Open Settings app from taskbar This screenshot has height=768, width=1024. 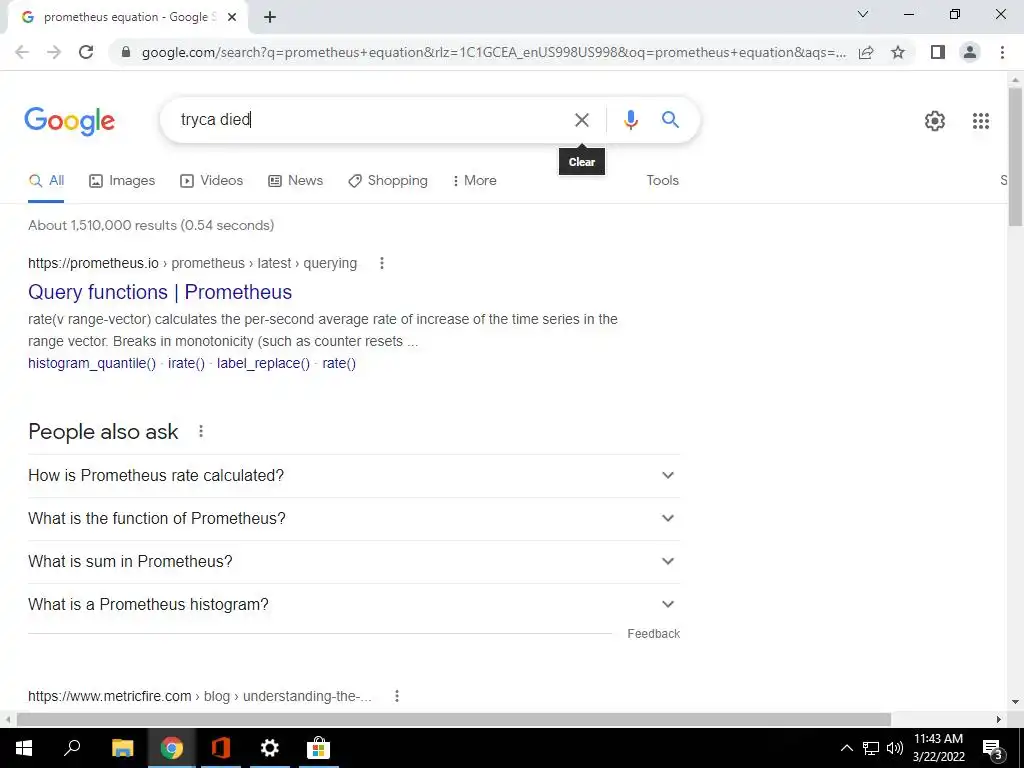click(x=270, y=748)
